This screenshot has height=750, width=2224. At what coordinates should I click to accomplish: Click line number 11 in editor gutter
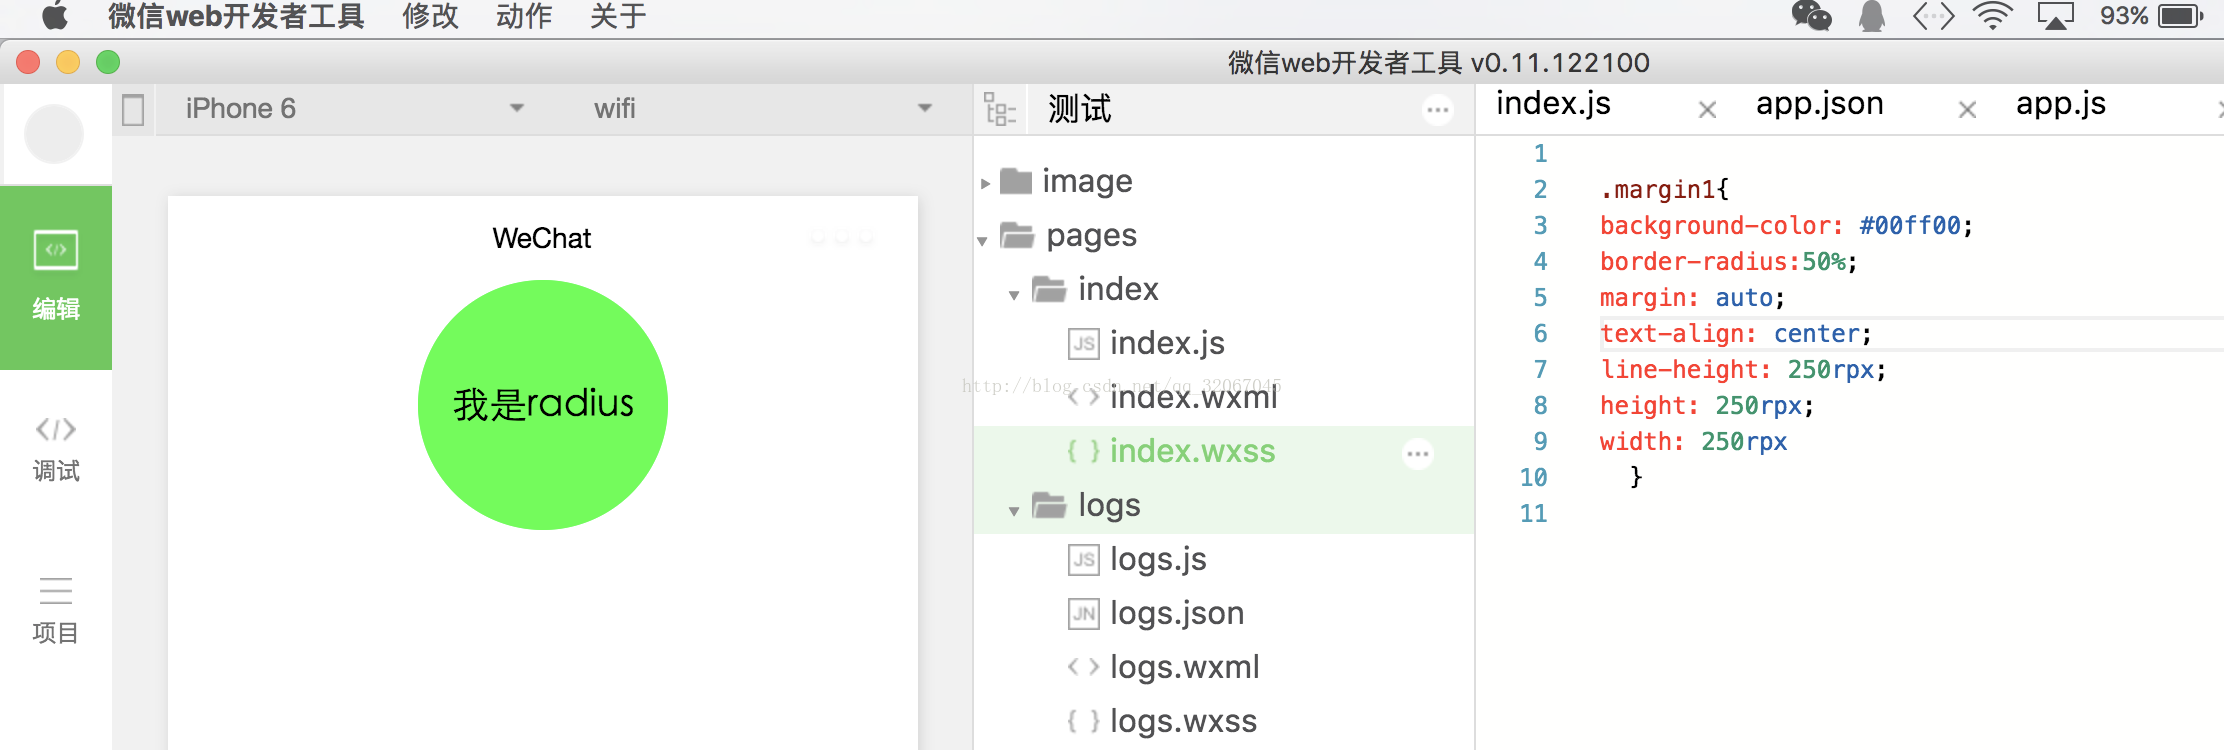coord(1533,513)
